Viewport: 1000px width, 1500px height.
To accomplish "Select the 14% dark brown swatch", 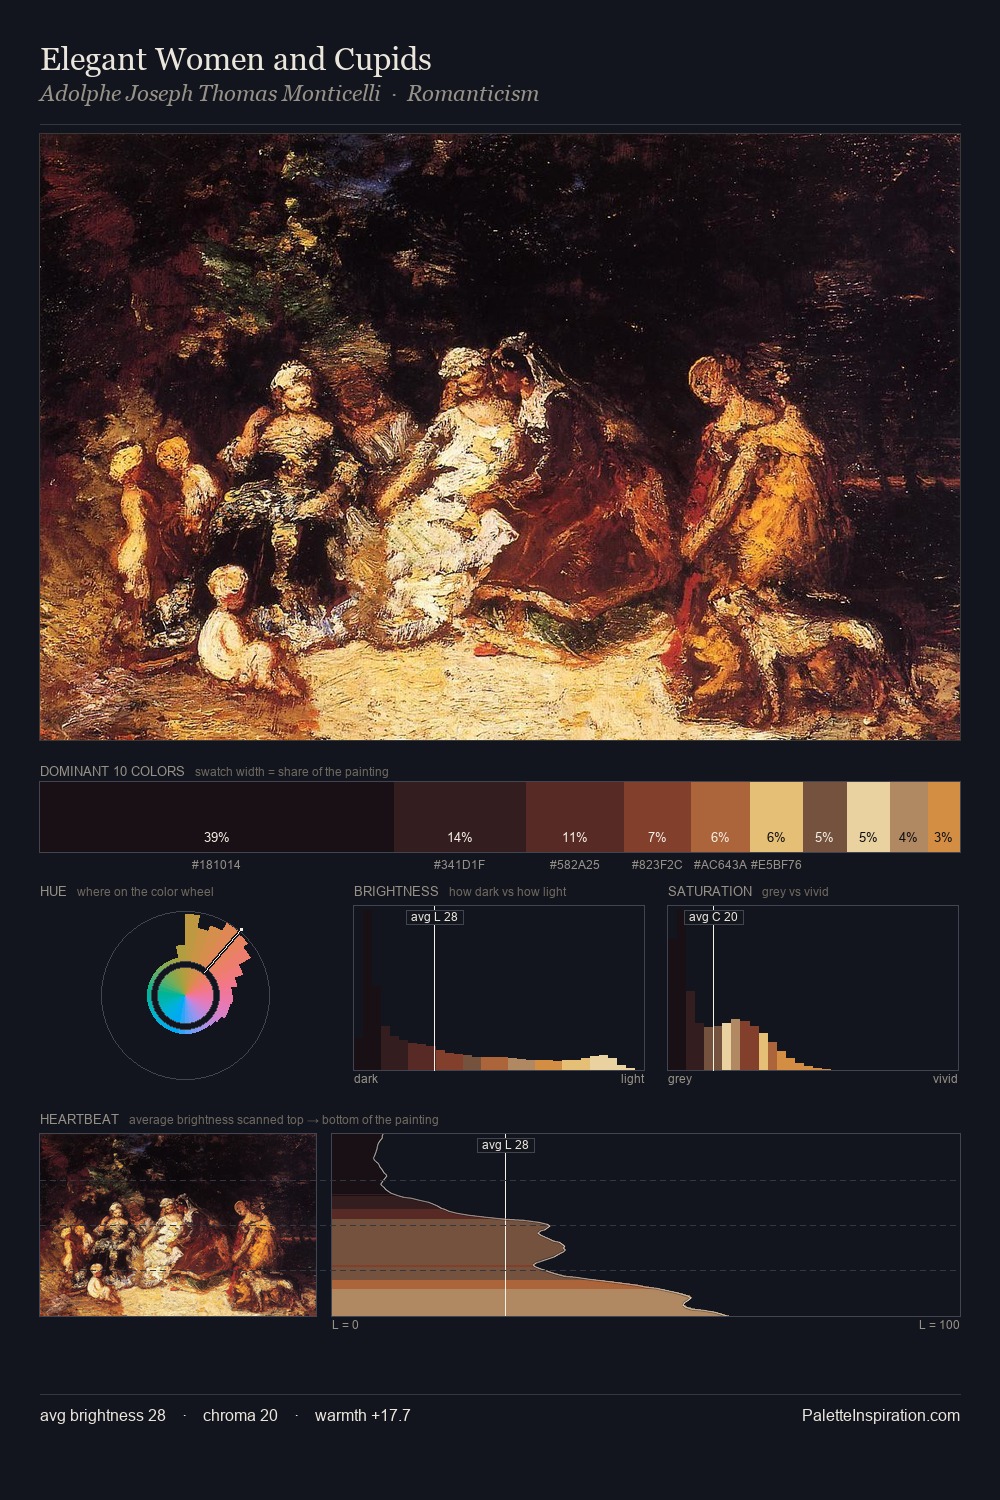I will (460, 817).
